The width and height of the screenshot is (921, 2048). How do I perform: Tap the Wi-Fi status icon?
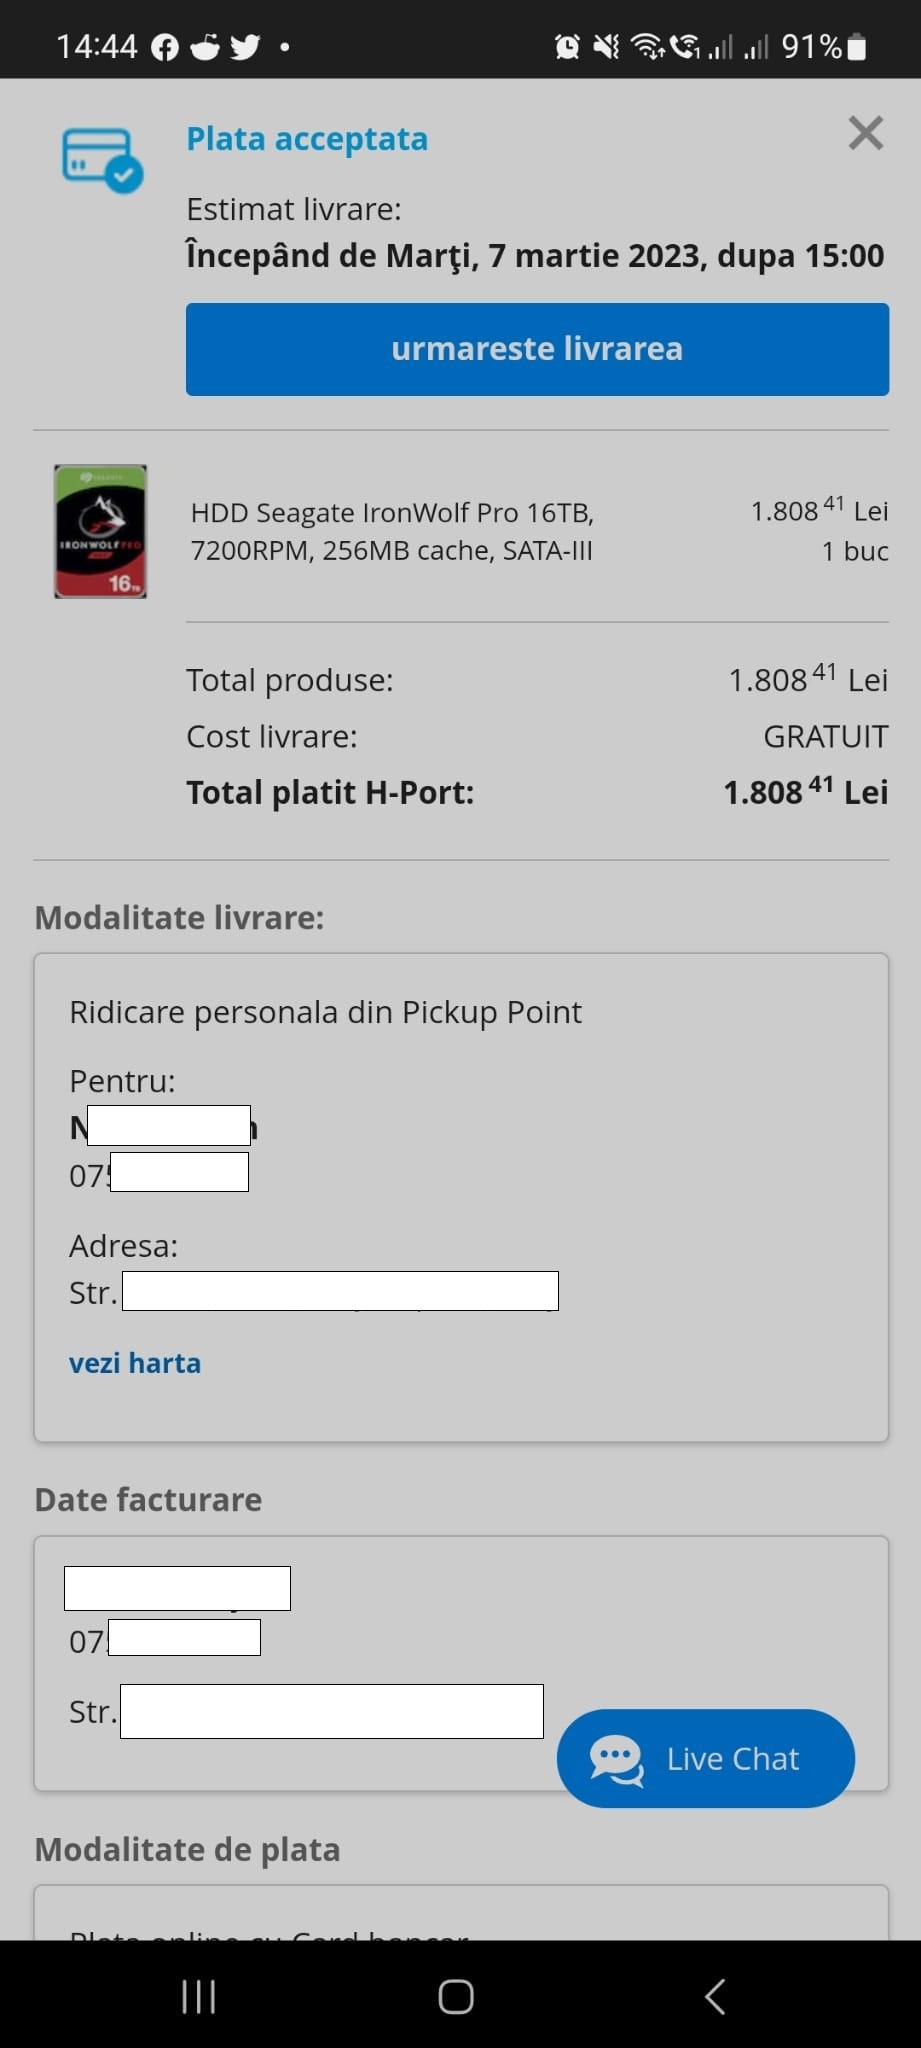pyautogui.click(x=648, y=46)
